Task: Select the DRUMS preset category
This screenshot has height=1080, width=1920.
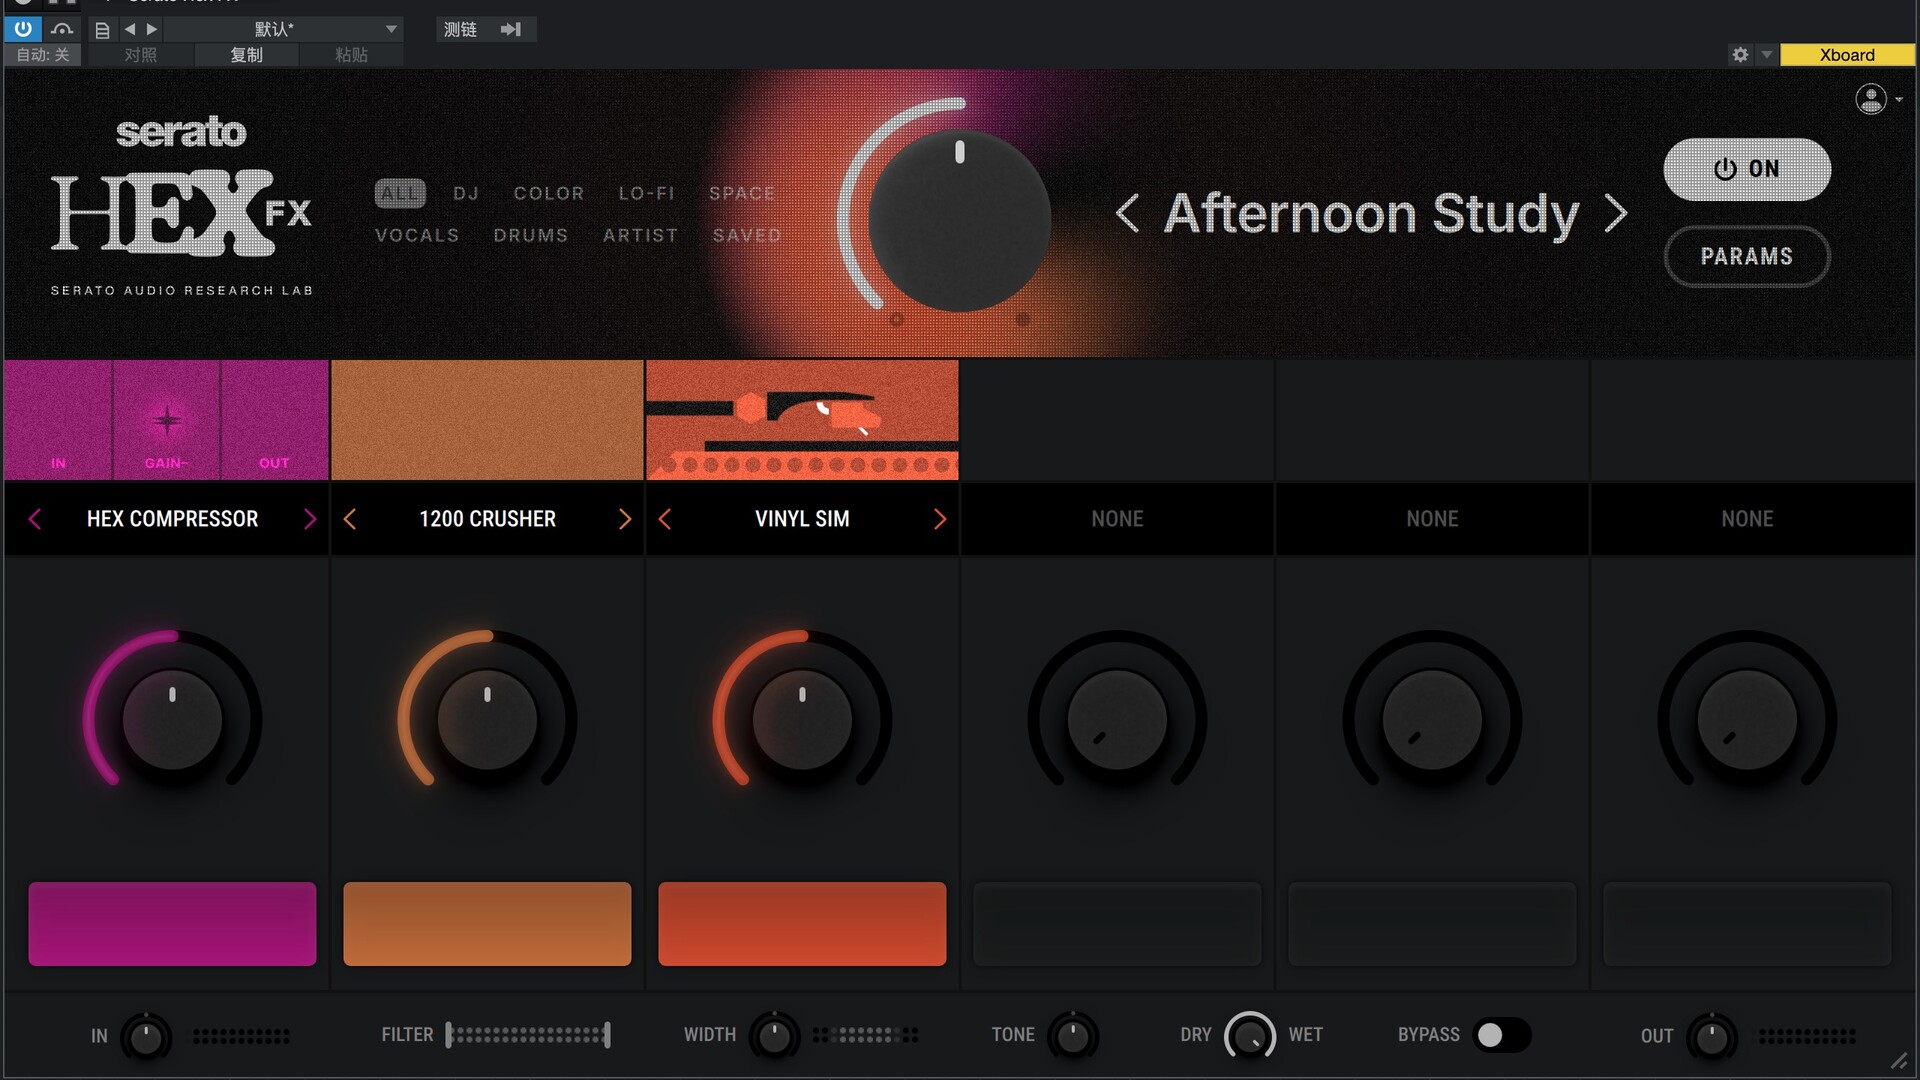Action: click(531, 235)
